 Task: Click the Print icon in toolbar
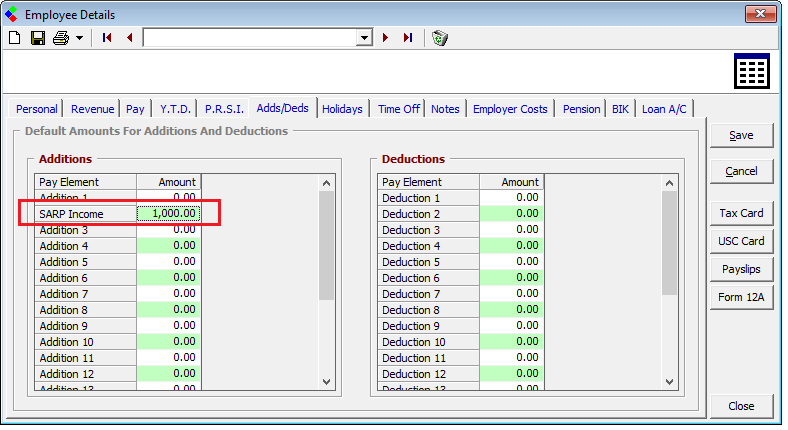tap(61, 38)
